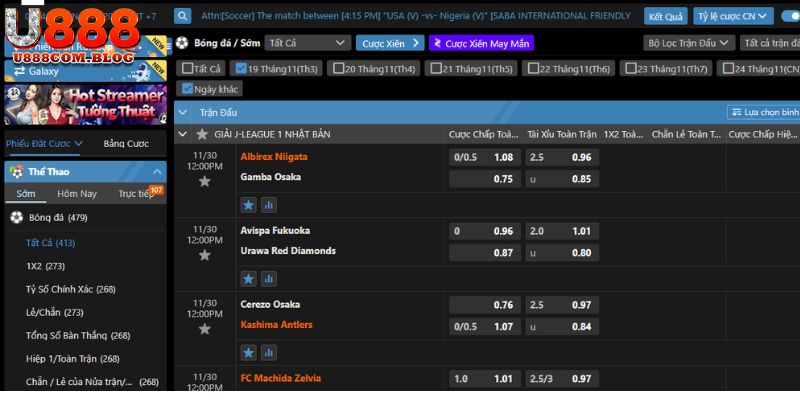Click the blue star under Urawa Red Diamonds
The image size is (800, 400).
(248, 279)
